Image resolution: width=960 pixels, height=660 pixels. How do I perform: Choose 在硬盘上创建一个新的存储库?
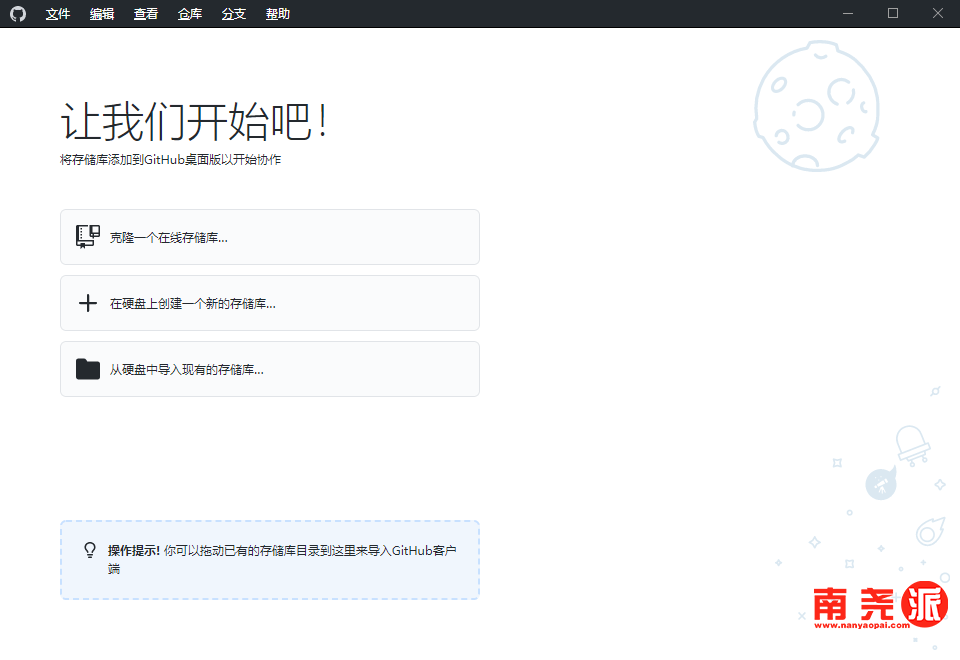269,303
